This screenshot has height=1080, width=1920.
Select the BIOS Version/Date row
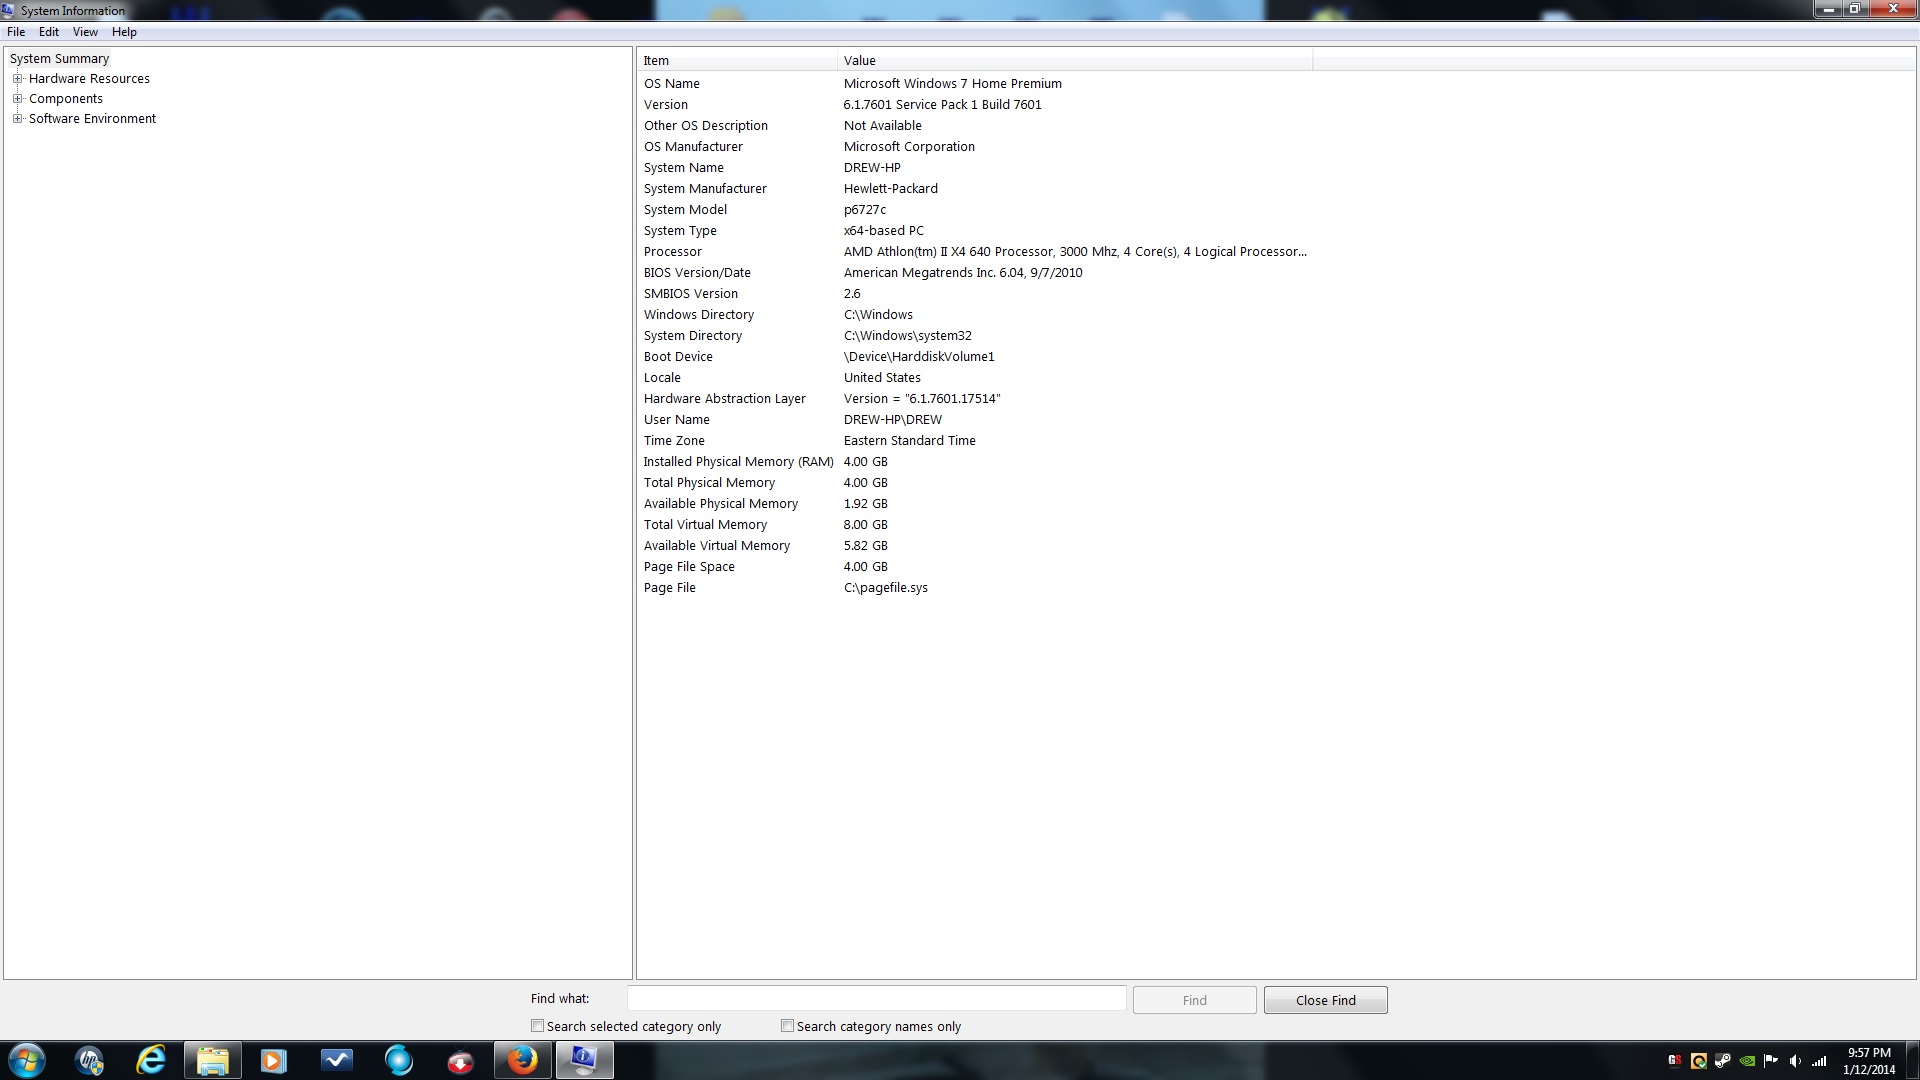975,272
